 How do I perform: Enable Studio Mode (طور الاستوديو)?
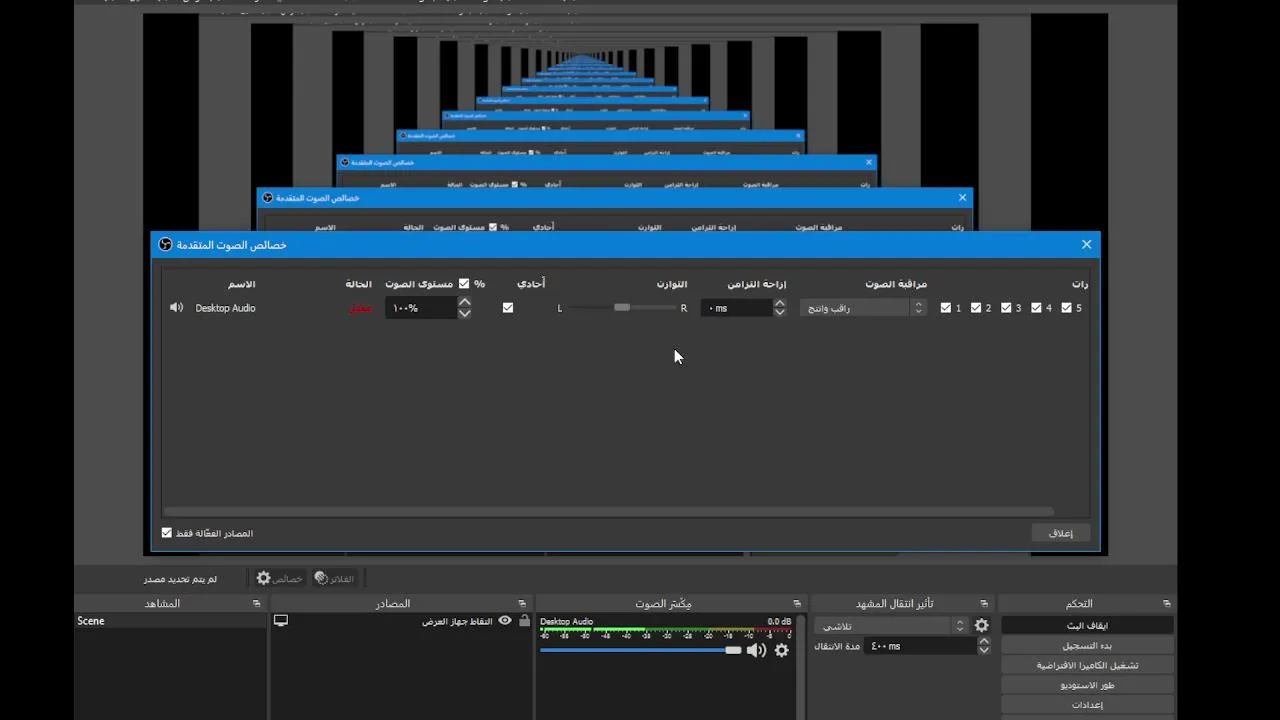pyautogui.click(x=1086, y=685)
